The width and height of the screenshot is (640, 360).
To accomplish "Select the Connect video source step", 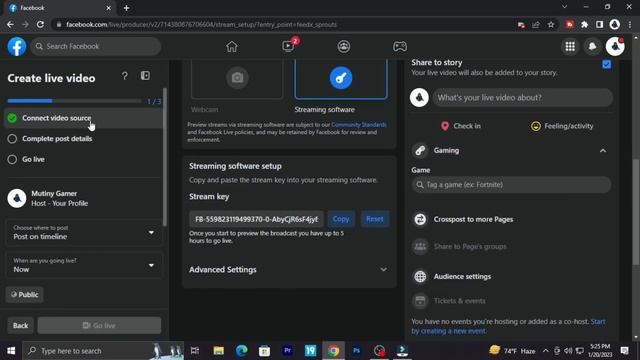I will 84,118.
